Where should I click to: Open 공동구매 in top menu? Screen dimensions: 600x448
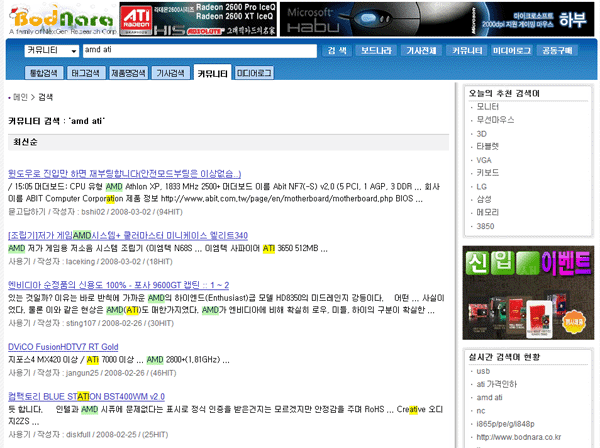click(x=557, y=51)
